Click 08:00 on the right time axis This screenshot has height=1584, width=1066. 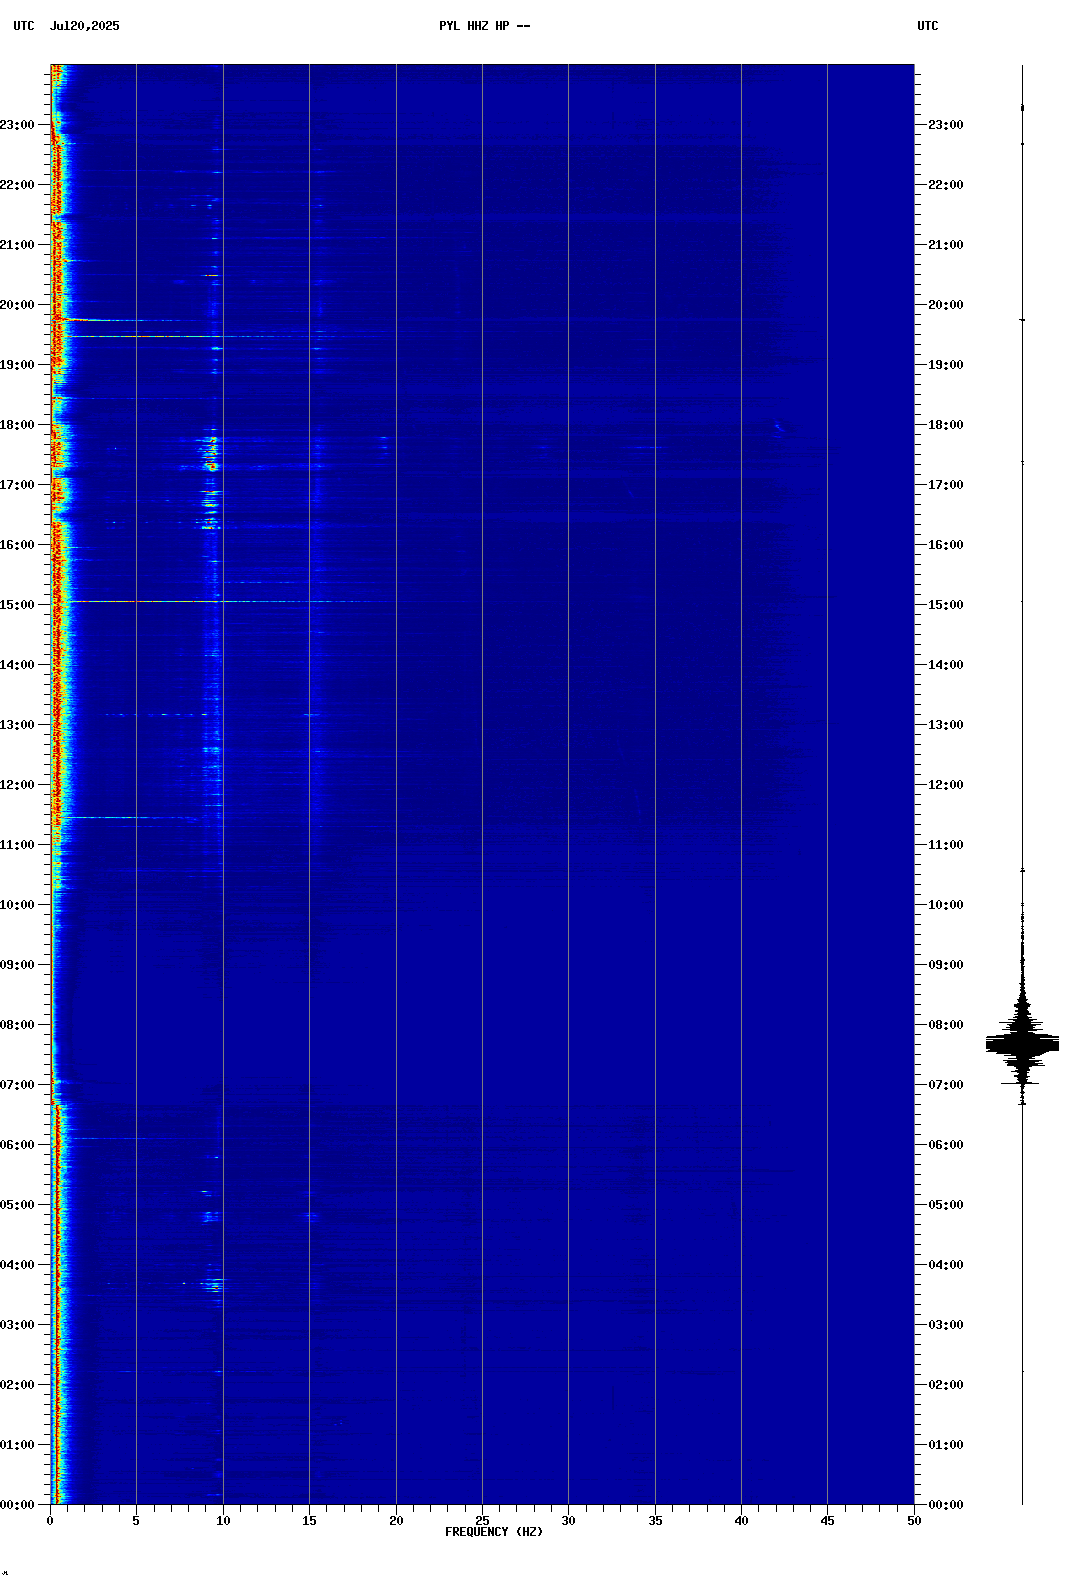(x=946, y=1025)
